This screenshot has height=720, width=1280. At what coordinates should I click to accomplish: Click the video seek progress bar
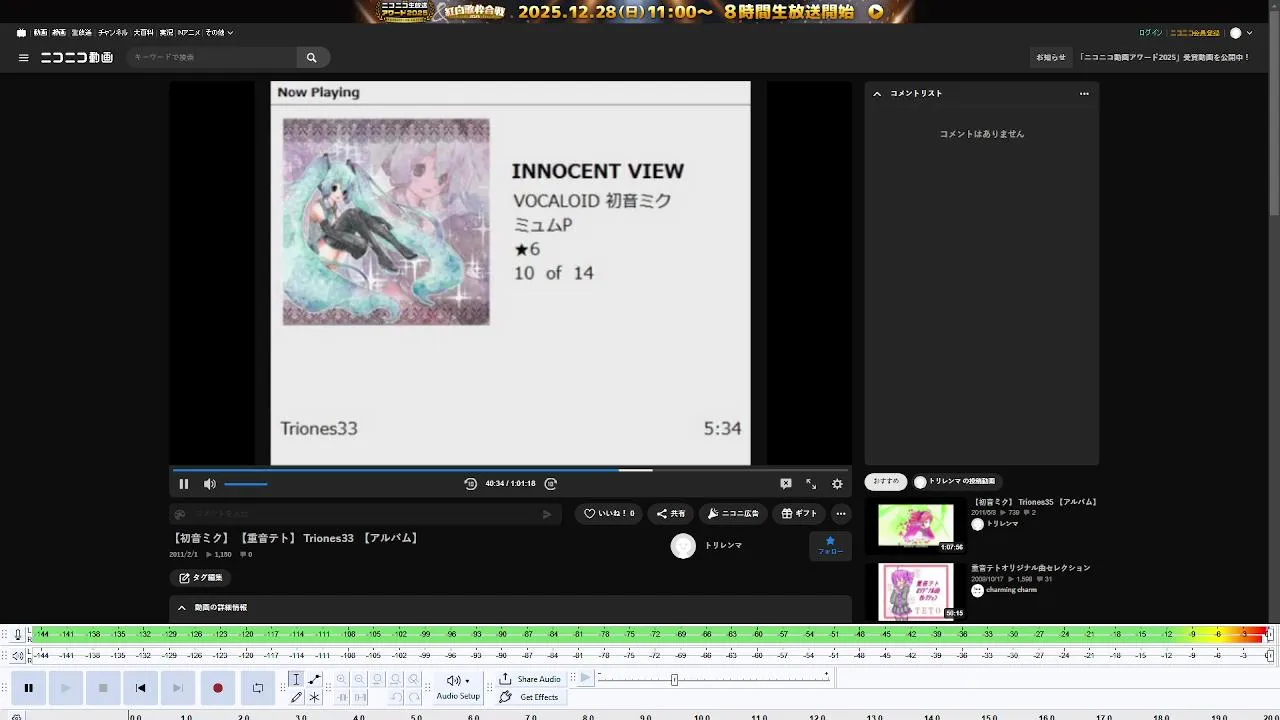click(x=510, y=470)
